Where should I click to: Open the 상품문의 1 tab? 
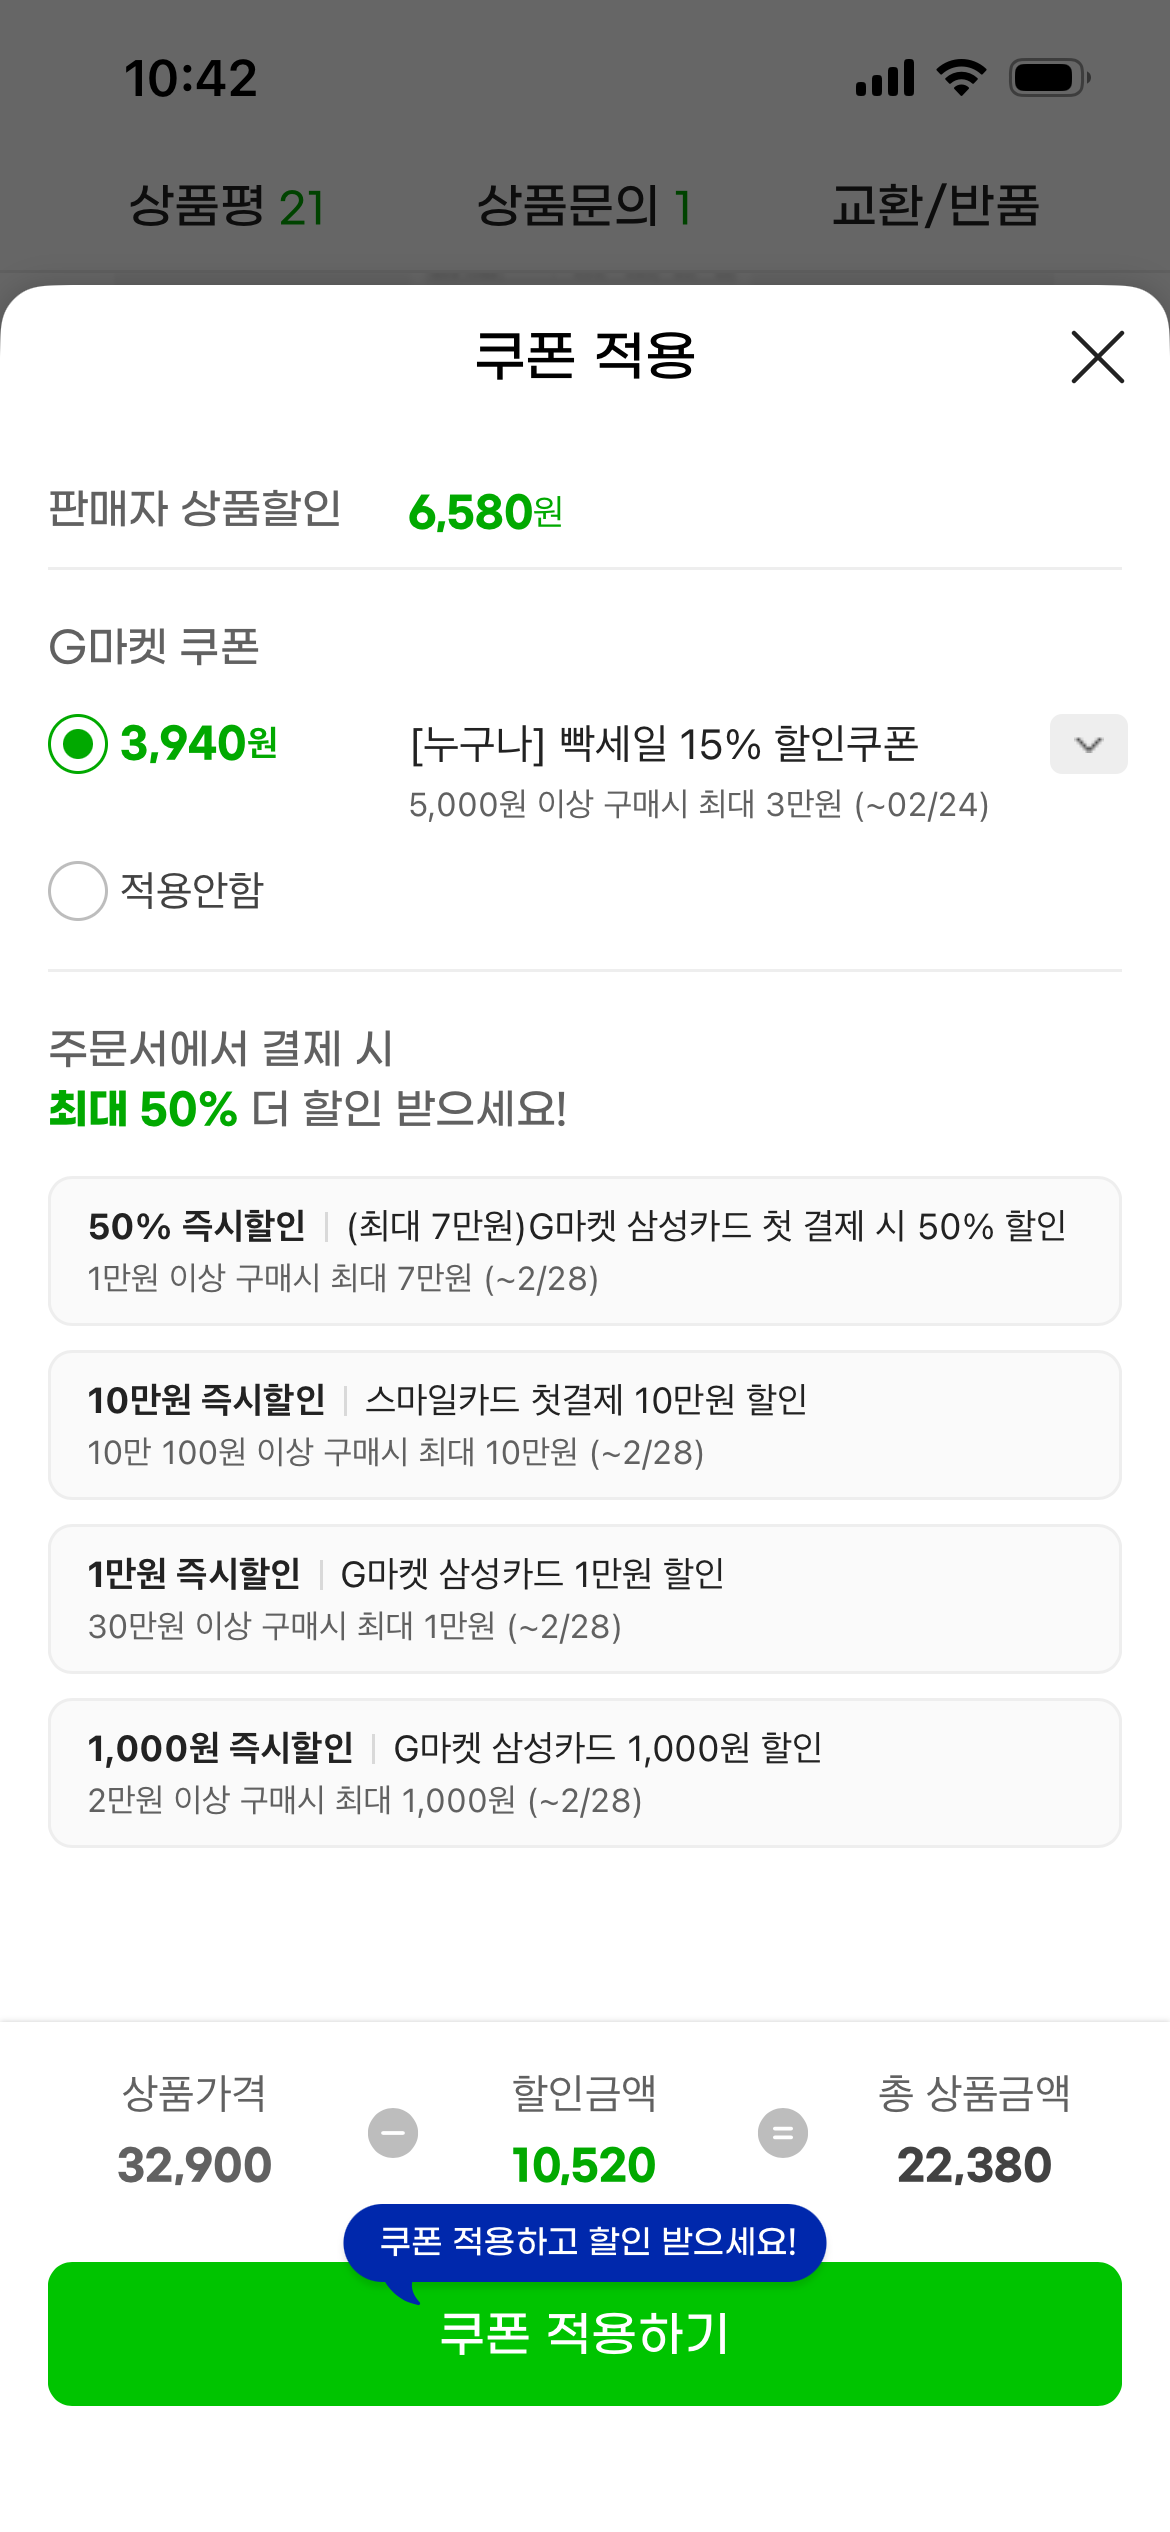[584, 207]
